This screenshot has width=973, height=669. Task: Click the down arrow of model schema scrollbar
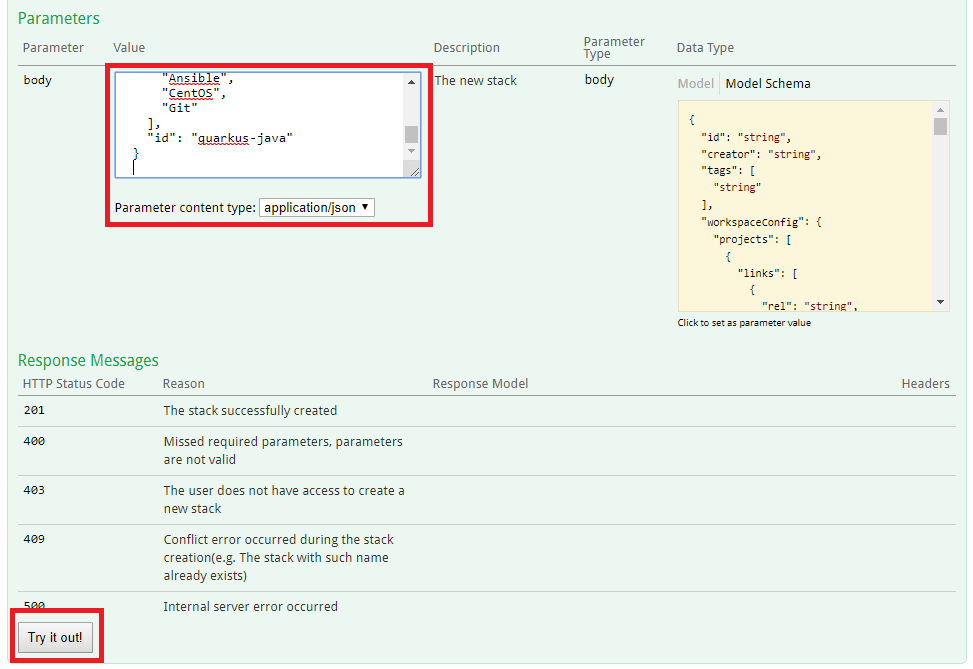click(x=940, y=302)
